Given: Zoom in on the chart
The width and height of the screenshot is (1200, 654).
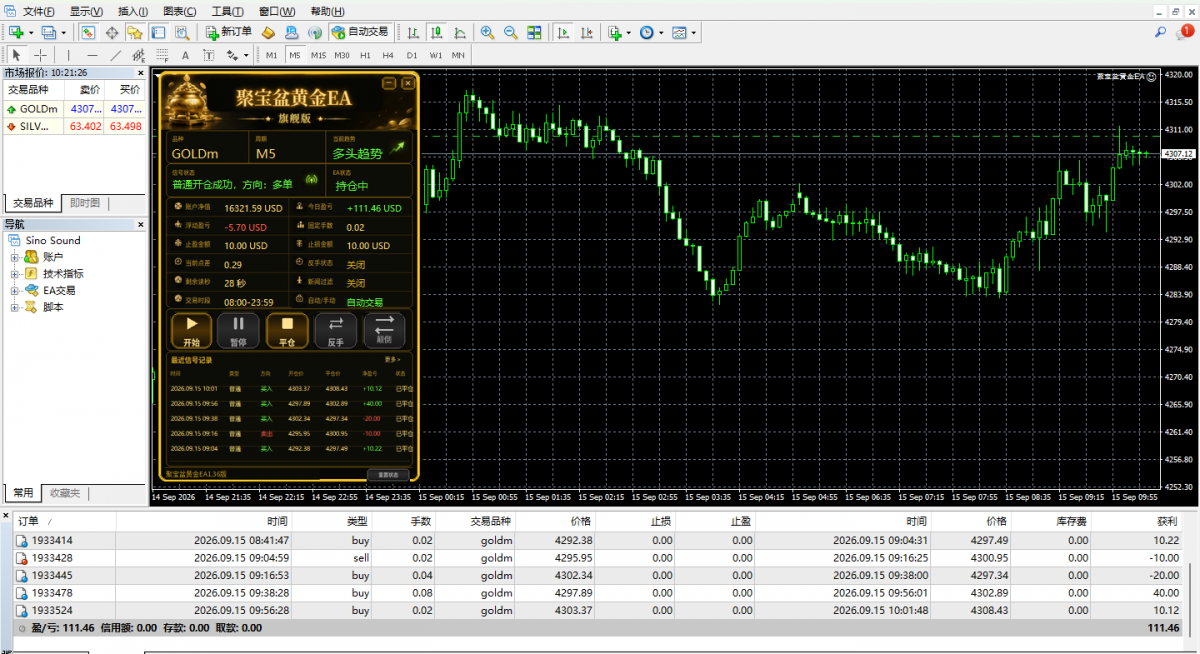Looking at the screenshot, I should pos(487,32).
